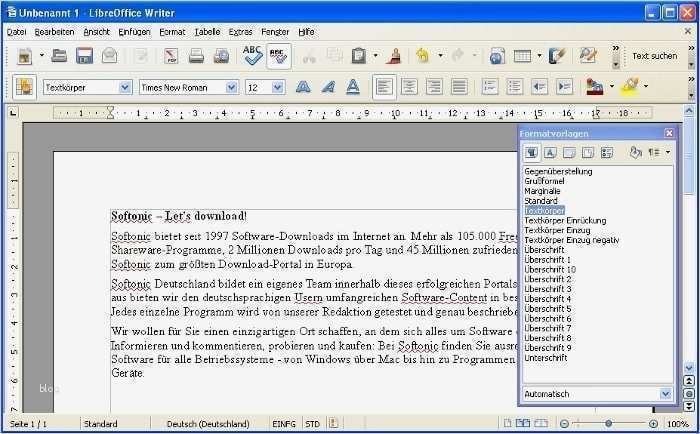Toggle STD selection mode in status bar
700x434 pixels.
312,424
